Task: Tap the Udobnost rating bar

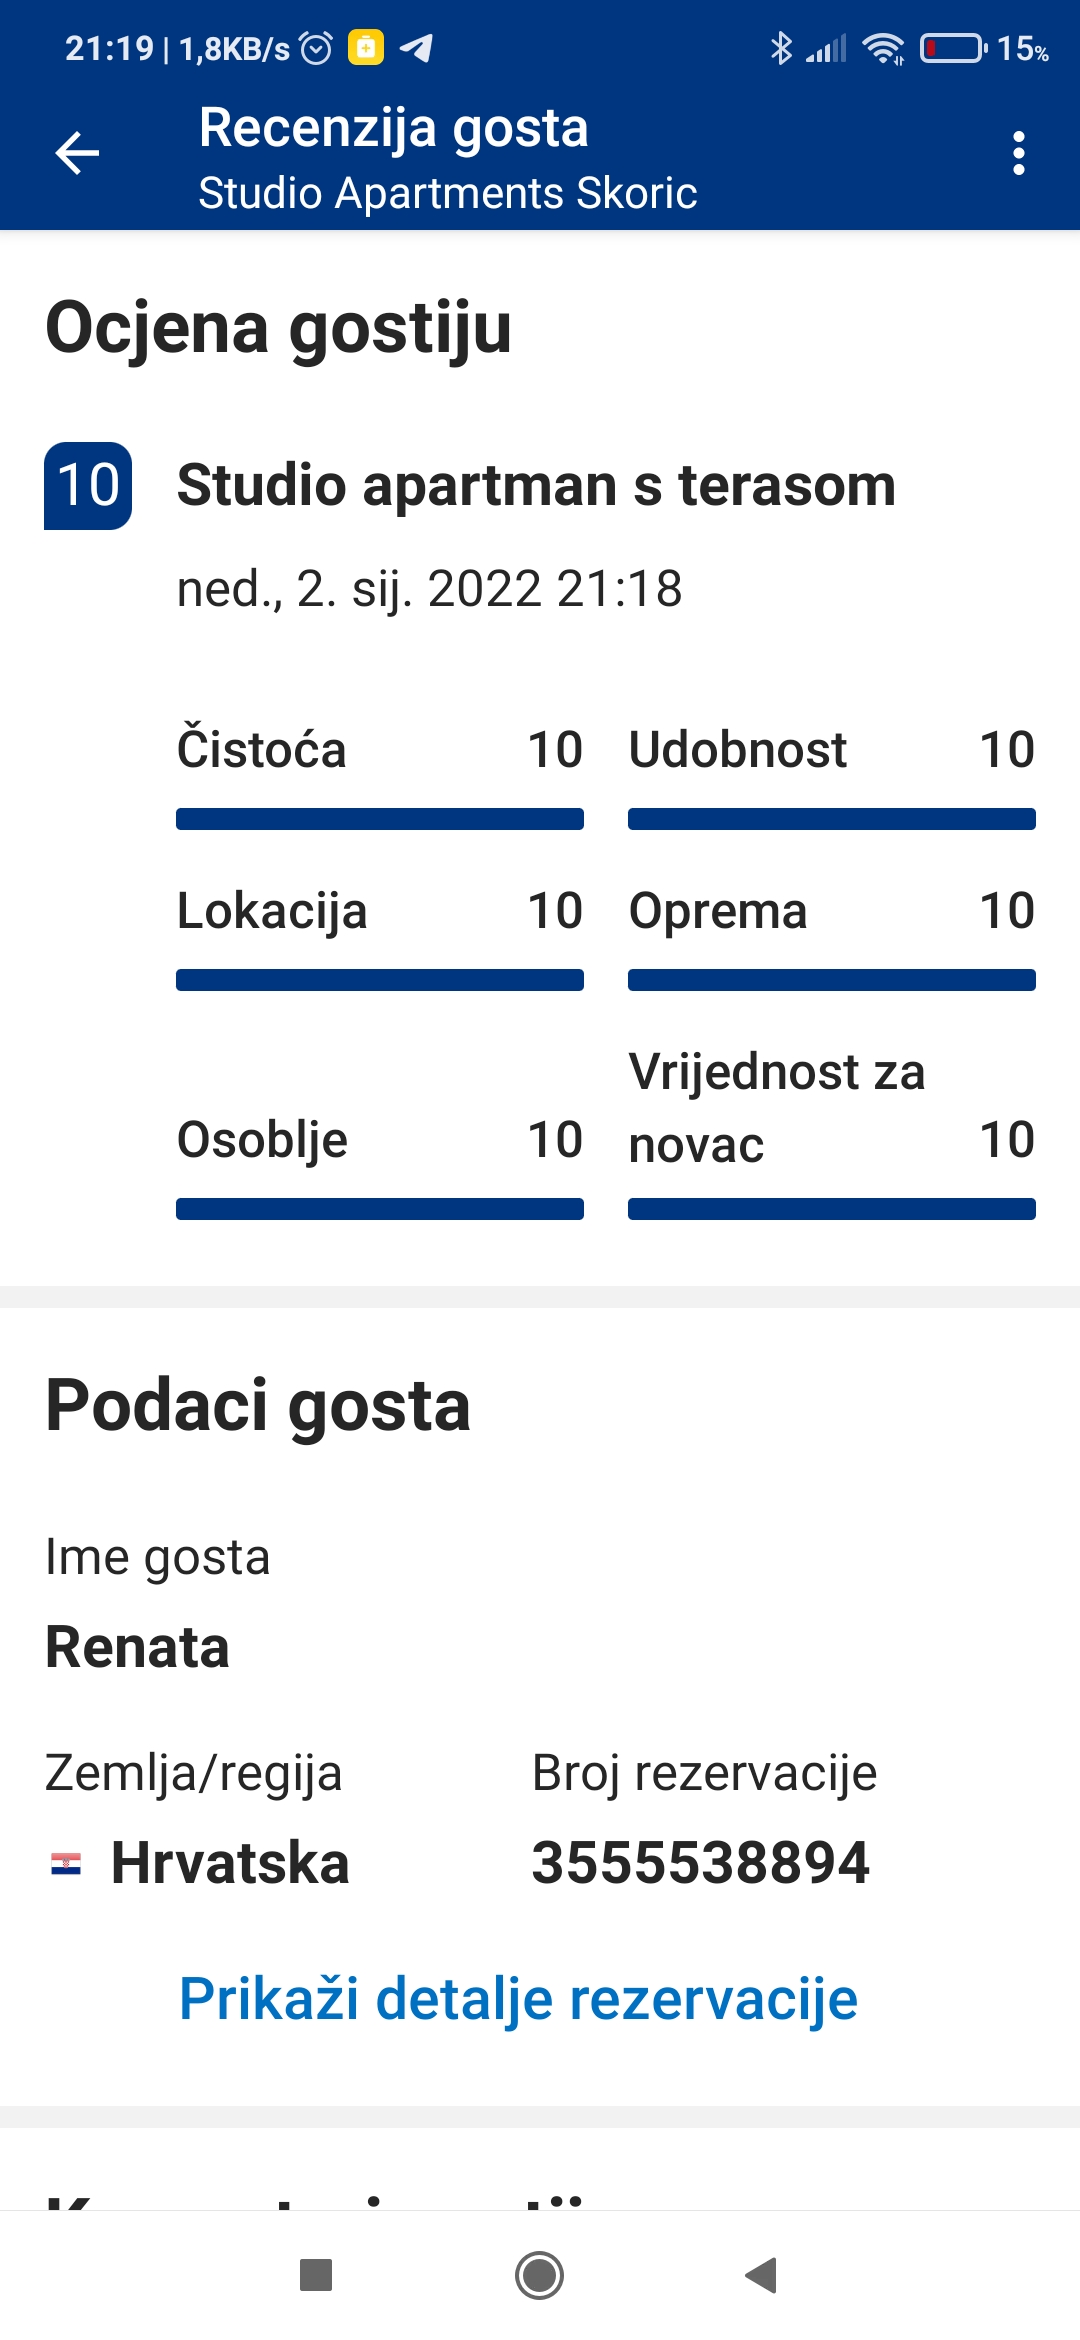Action: pos(832,819)
